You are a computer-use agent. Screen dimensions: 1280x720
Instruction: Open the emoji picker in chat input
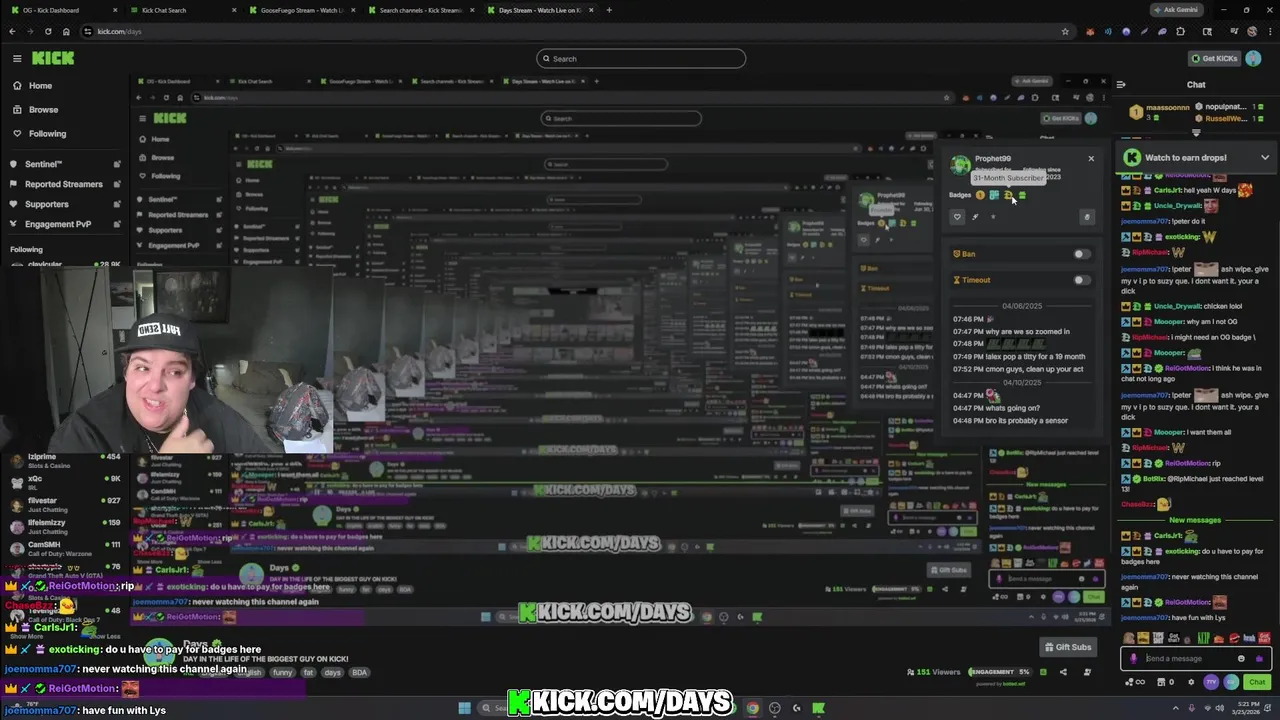point(1242,658)
